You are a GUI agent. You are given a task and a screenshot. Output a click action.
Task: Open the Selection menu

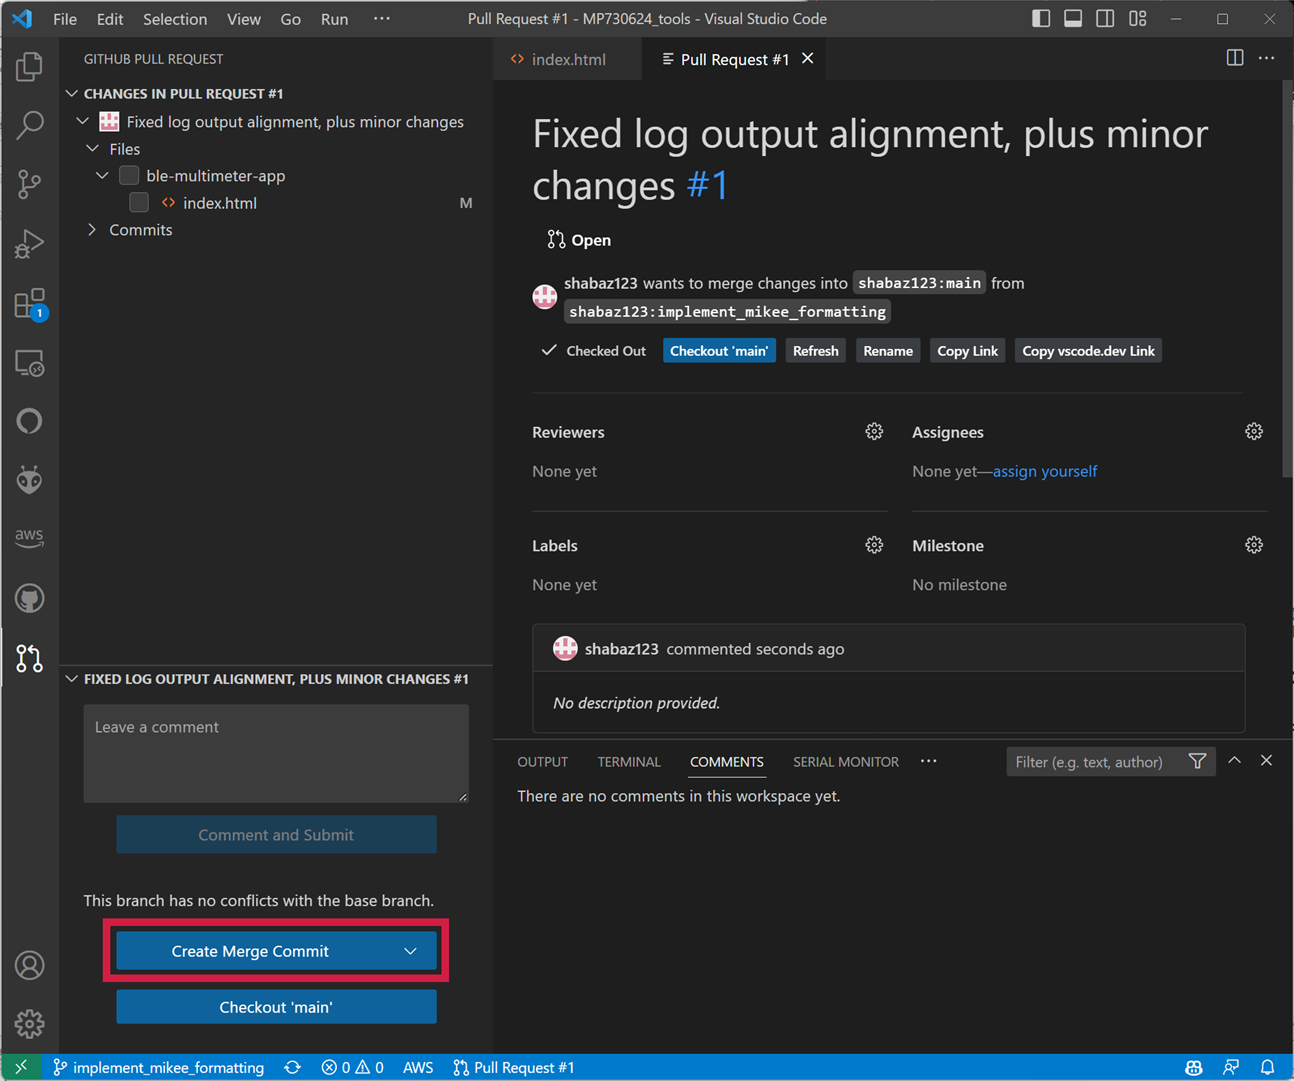pyautogui.click(x=175, y=19)
